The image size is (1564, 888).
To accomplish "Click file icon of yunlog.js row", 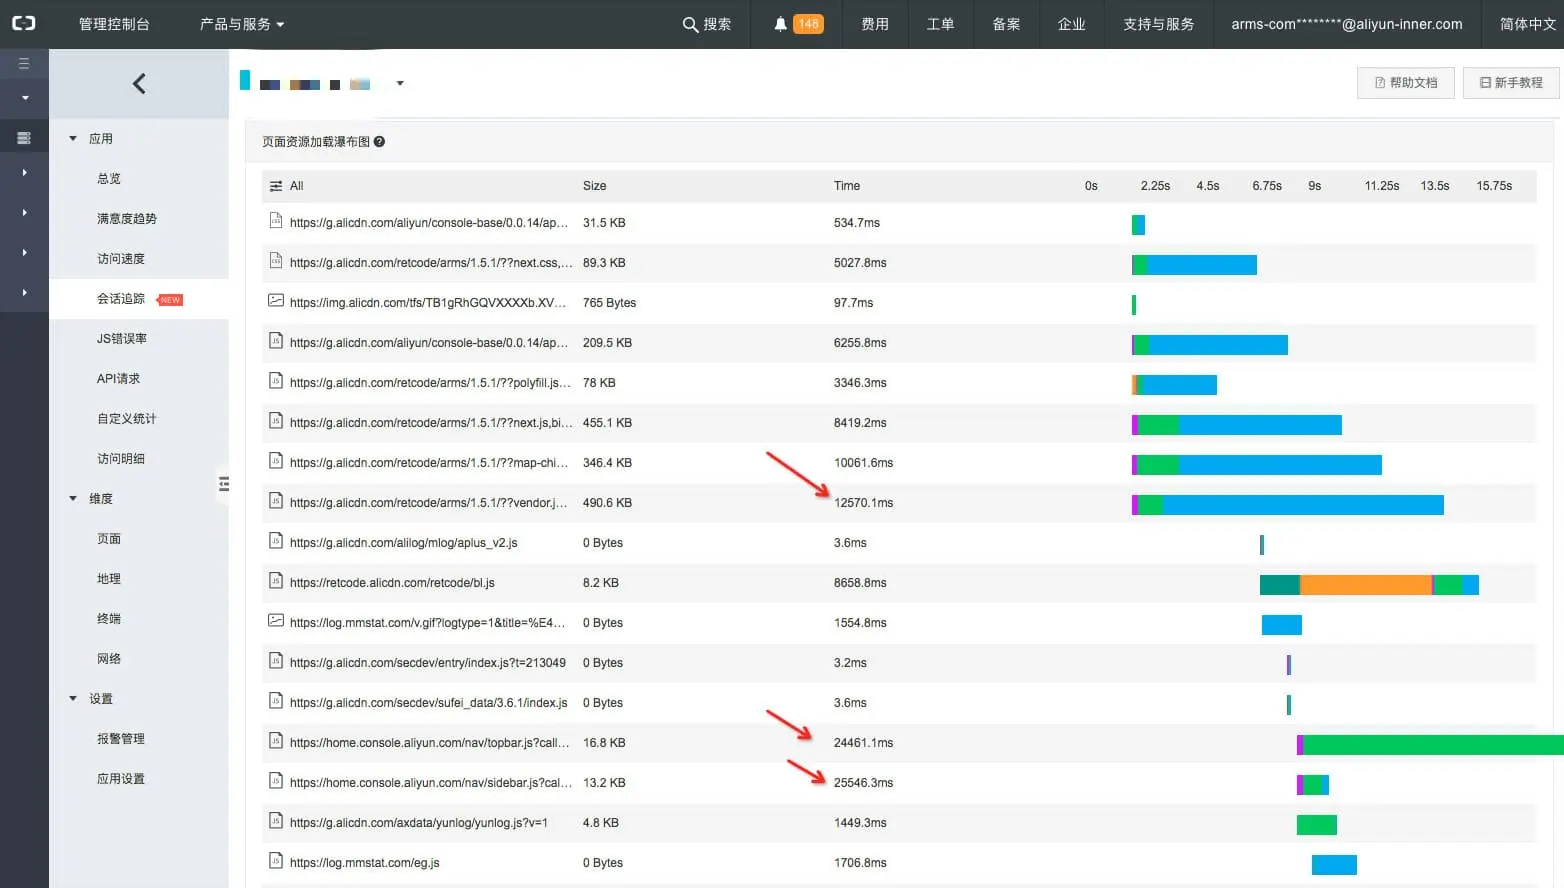I will 276,821.
